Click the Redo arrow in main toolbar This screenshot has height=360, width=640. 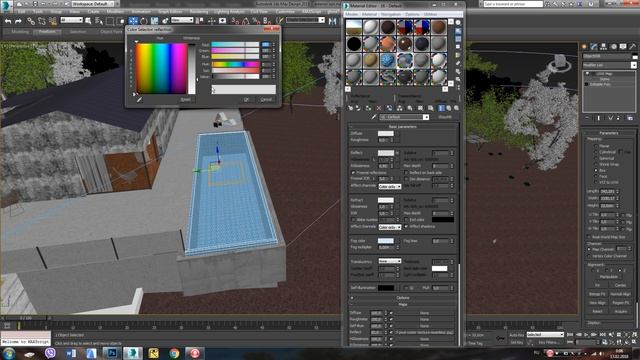point(18,21)
